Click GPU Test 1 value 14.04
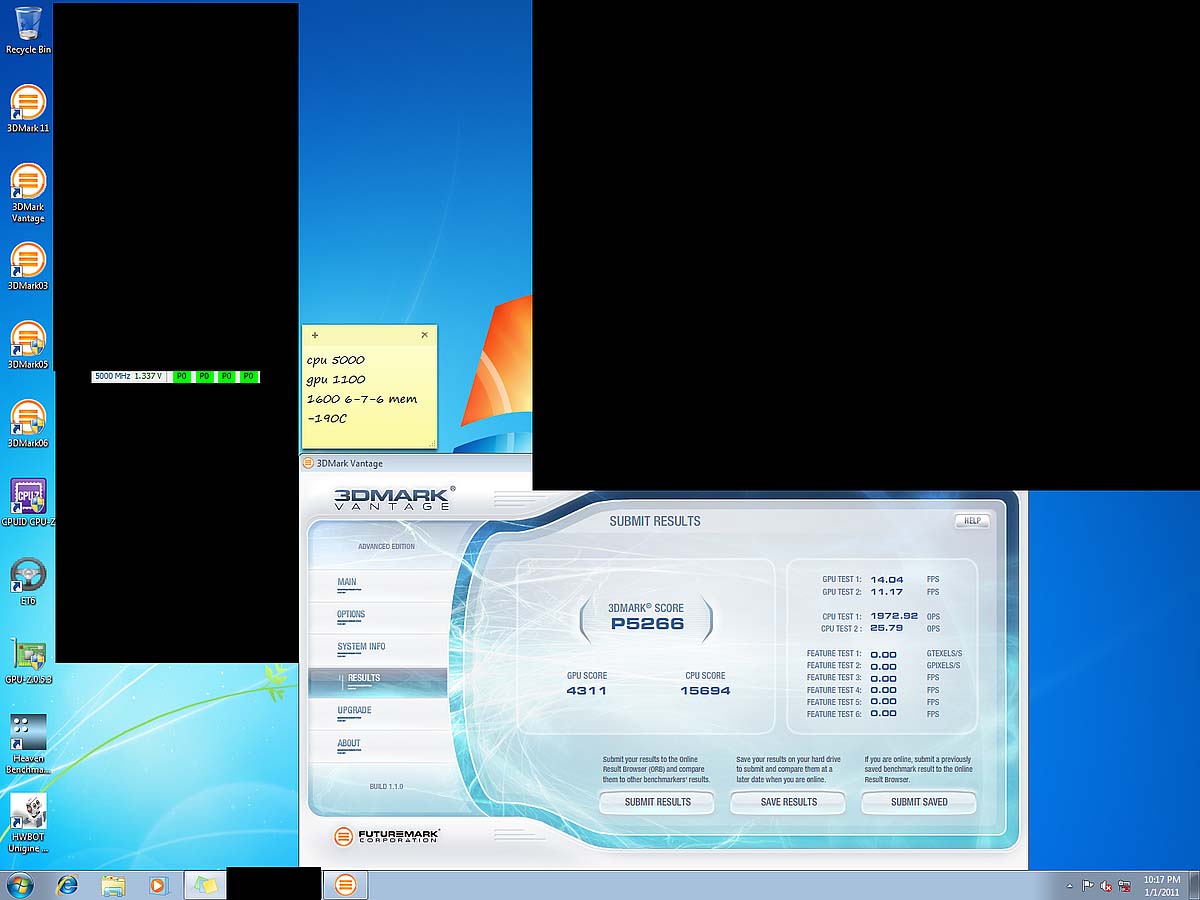 pyautogui.click(x=886, y=579)
